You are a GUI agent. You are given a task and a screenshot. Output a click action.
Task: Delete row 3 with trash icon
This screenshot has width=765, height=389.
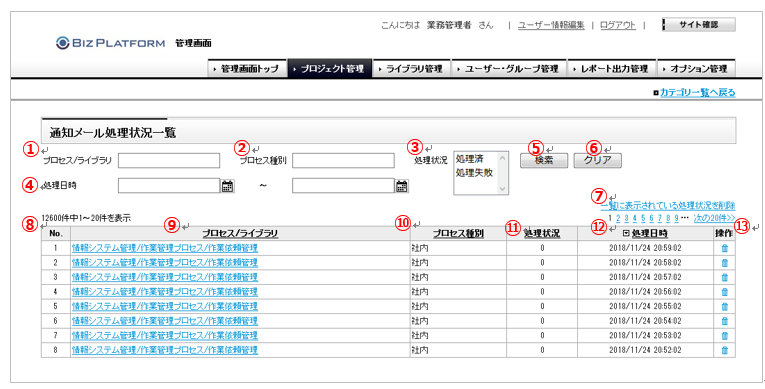pos(725,277)
